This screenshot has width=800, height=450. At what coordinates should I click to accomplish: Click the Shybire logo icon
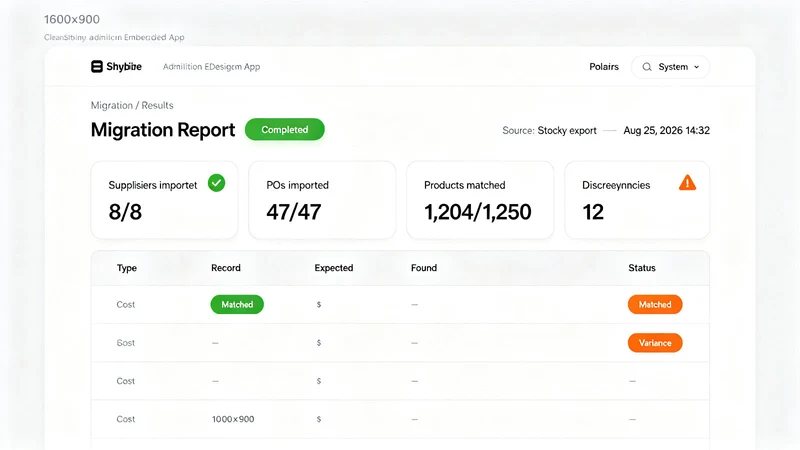pyautogui.click(x=96, y=66)
